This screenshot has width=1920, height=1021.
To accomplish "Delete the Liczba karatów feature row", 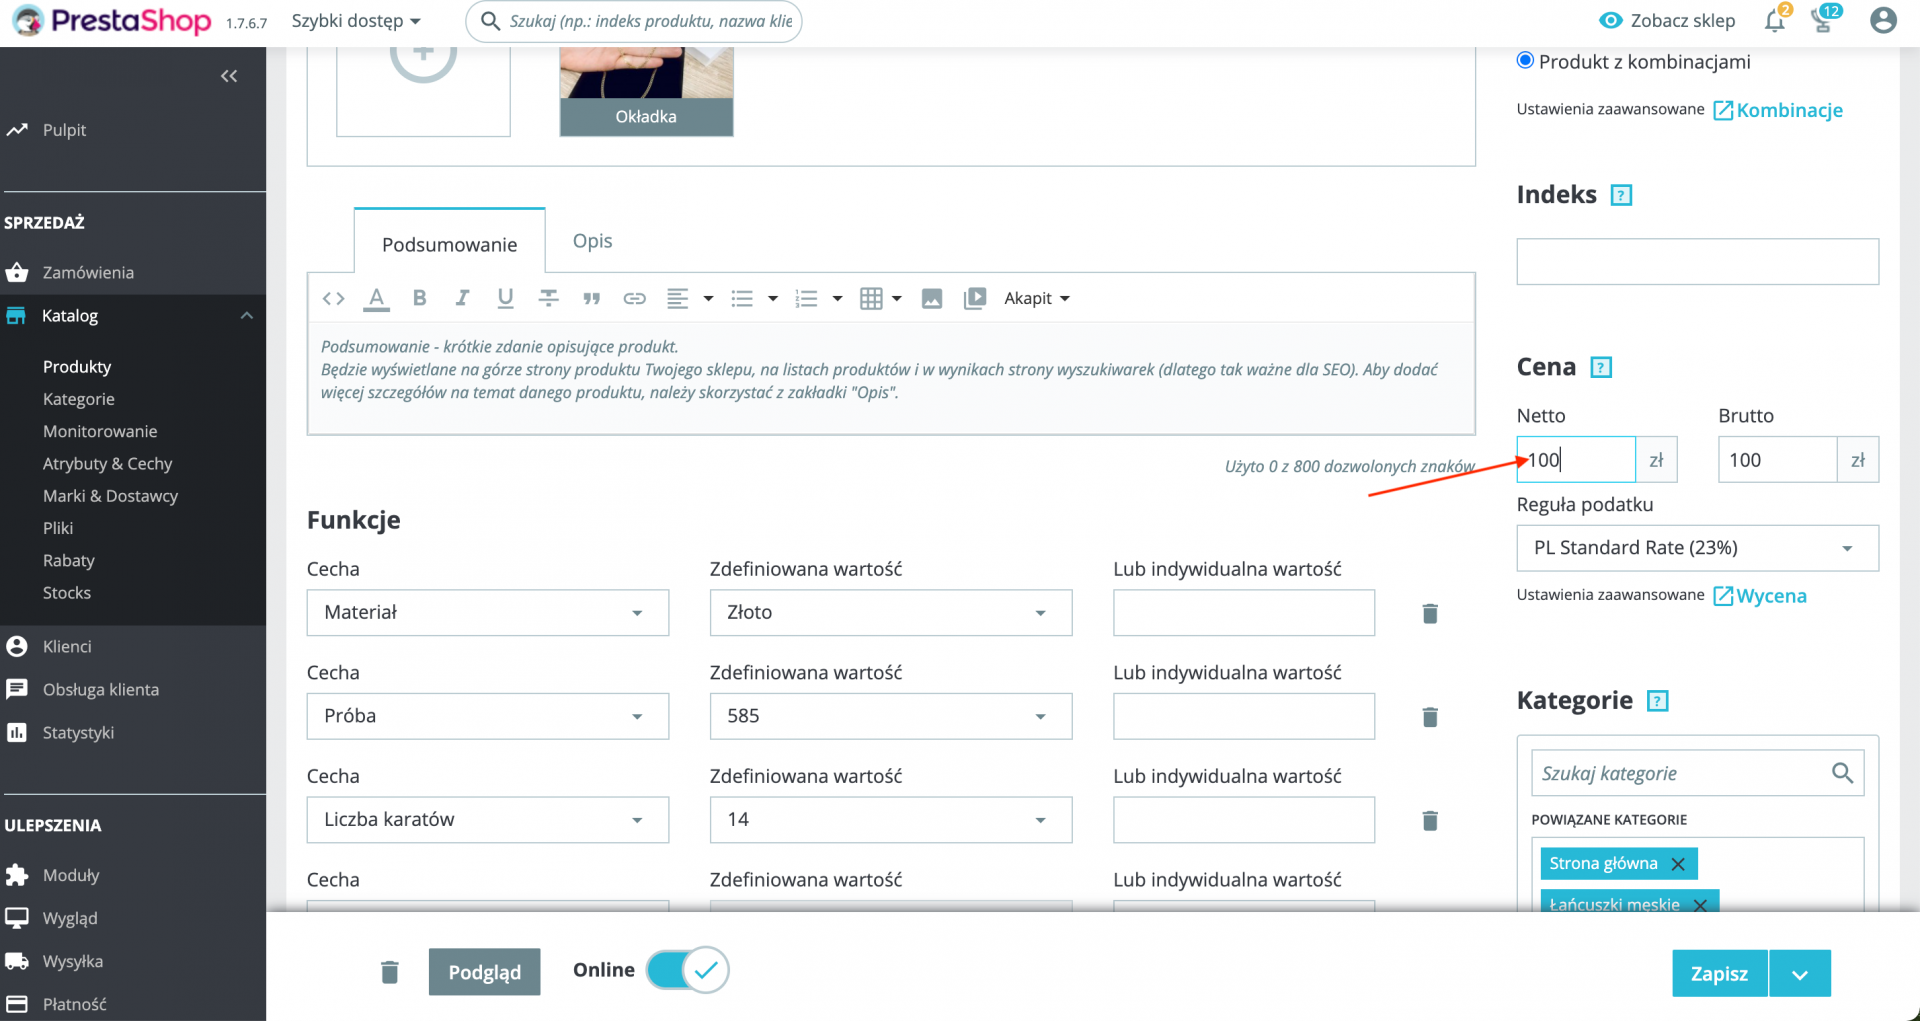I will point(1430,820).
